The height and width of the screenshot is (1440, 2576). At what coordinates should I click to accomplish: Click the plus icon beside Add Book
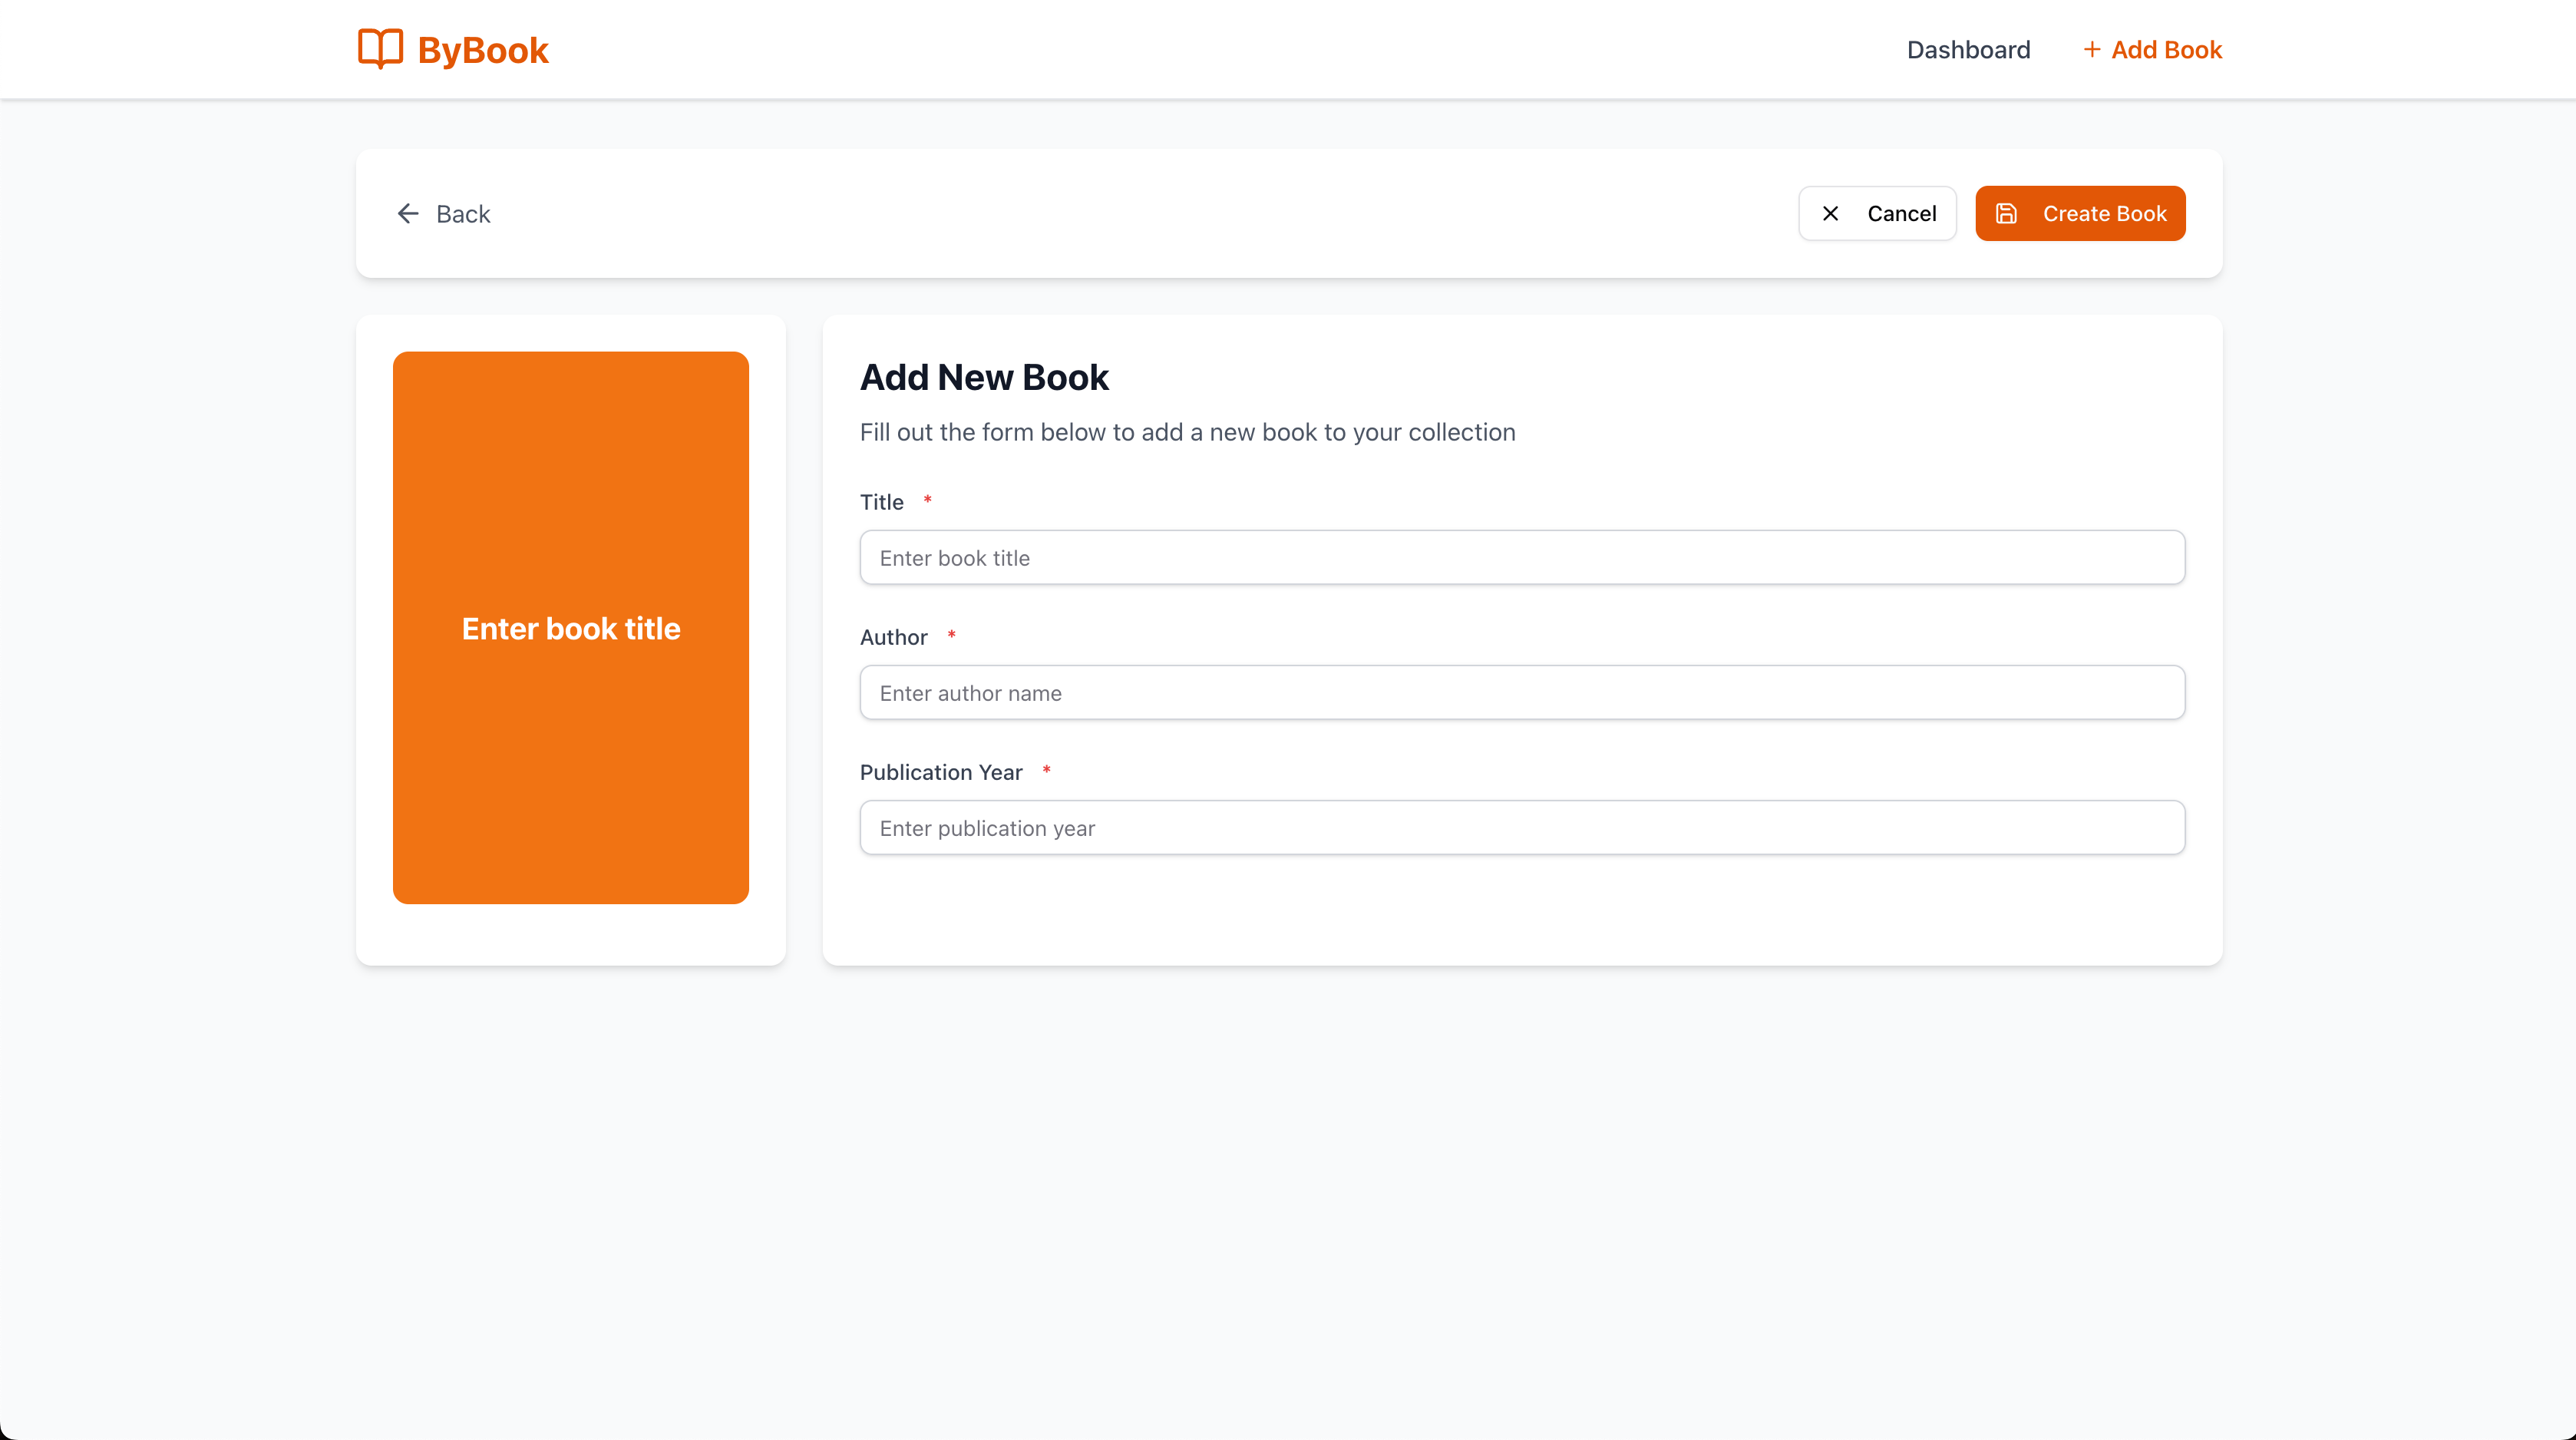pos(2091,50)
